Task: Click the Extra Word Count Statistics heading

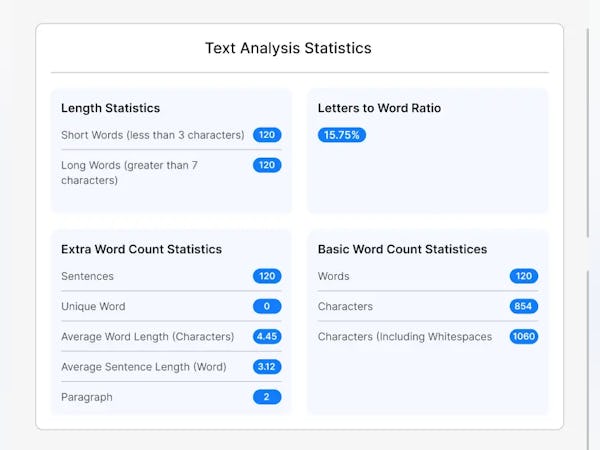Action: tap(141, 249)
